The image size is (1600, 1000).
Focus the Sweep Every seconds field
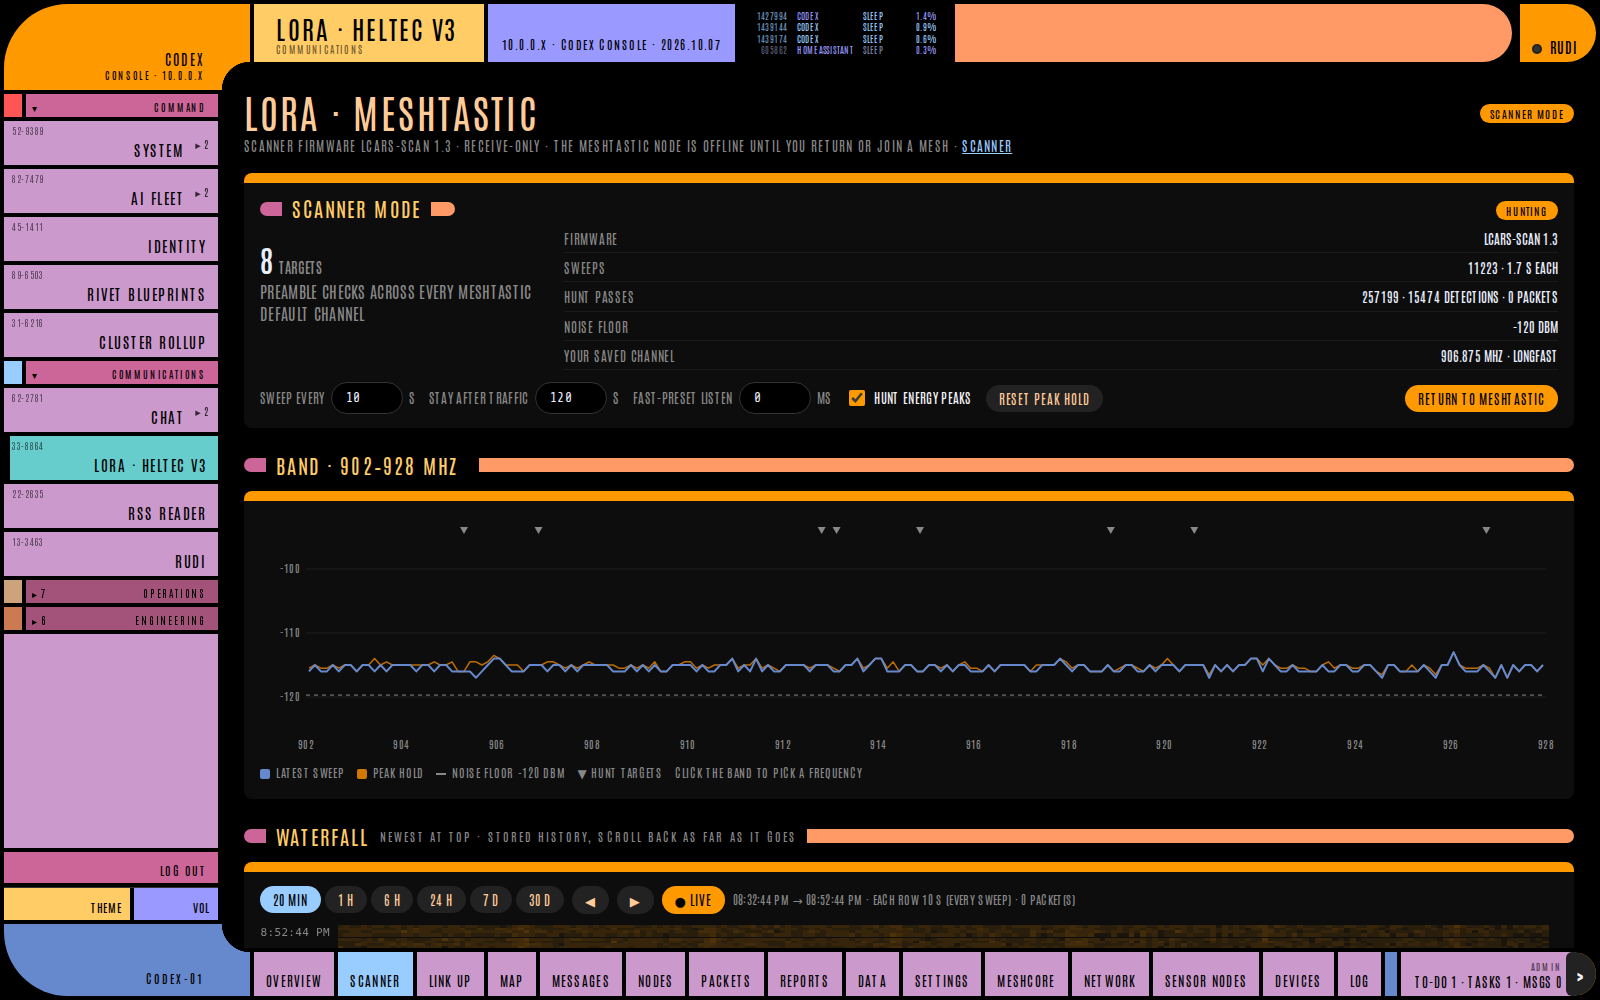[x=366, y=398]
